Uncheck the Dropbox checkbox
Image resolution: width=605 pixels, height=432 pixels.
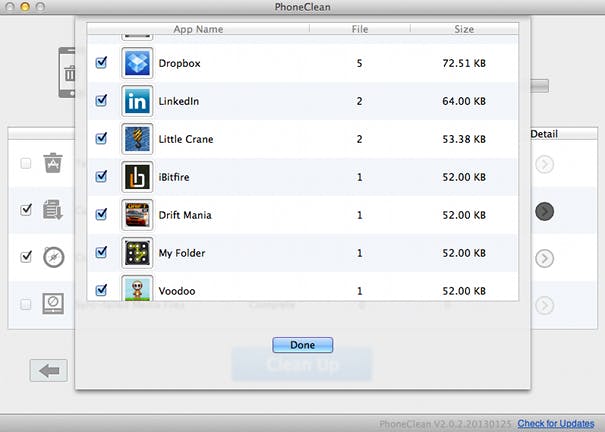(x=101, y=62)
